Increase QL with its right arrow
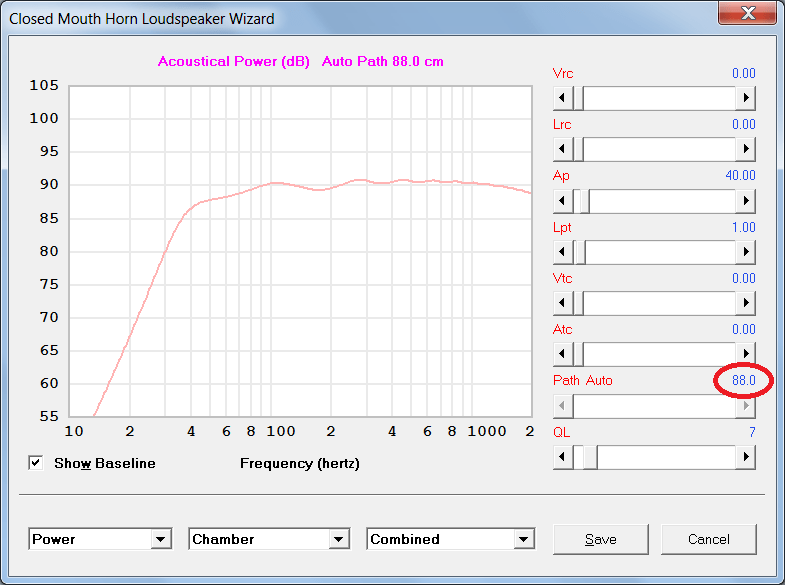Screen dimensions: 785x585 (x=745, y=457)
